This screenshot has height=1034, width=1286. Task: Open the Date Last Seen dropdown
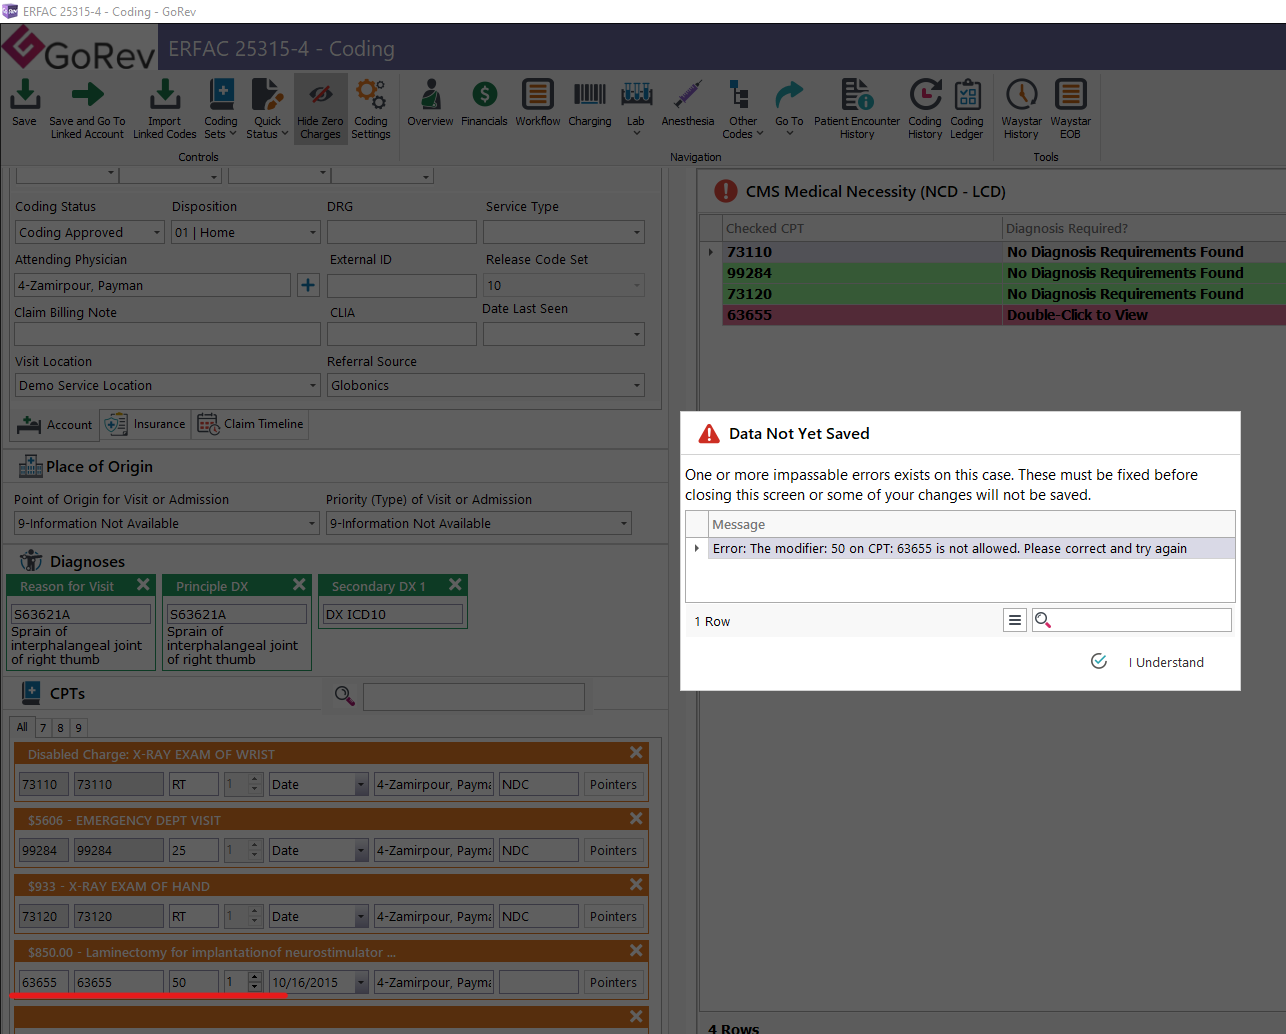point(636,334)
